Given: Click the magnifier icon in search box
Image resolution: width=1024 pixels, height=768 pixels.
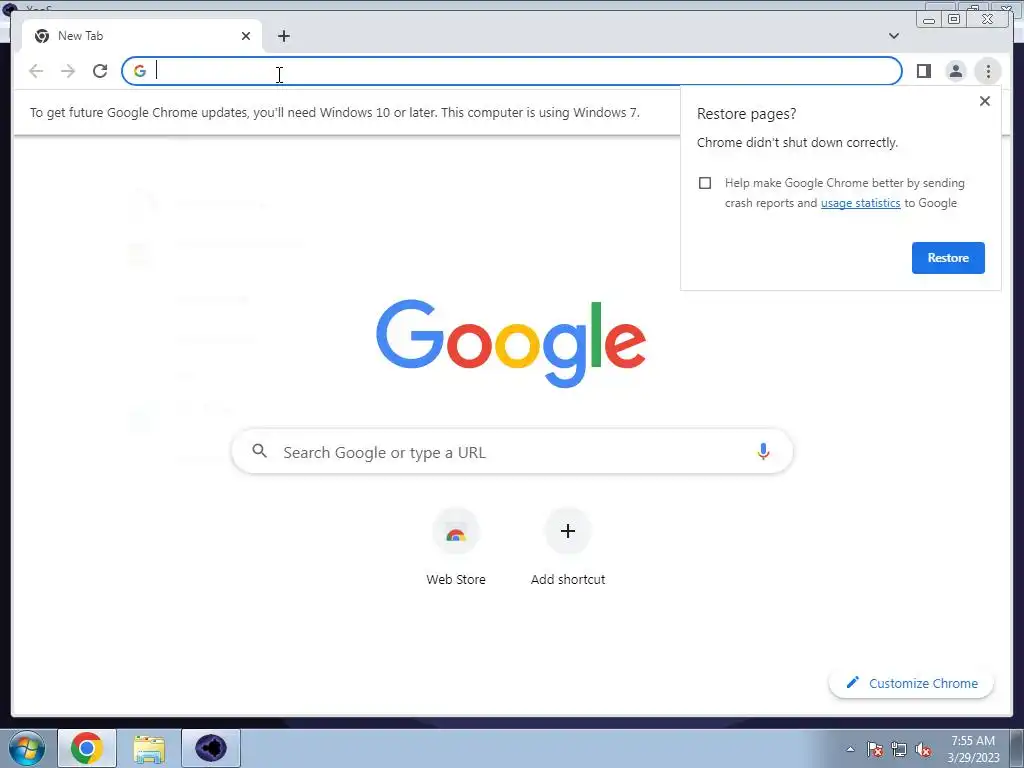Looking at the screenshot, I should click(x=259, y=451).
